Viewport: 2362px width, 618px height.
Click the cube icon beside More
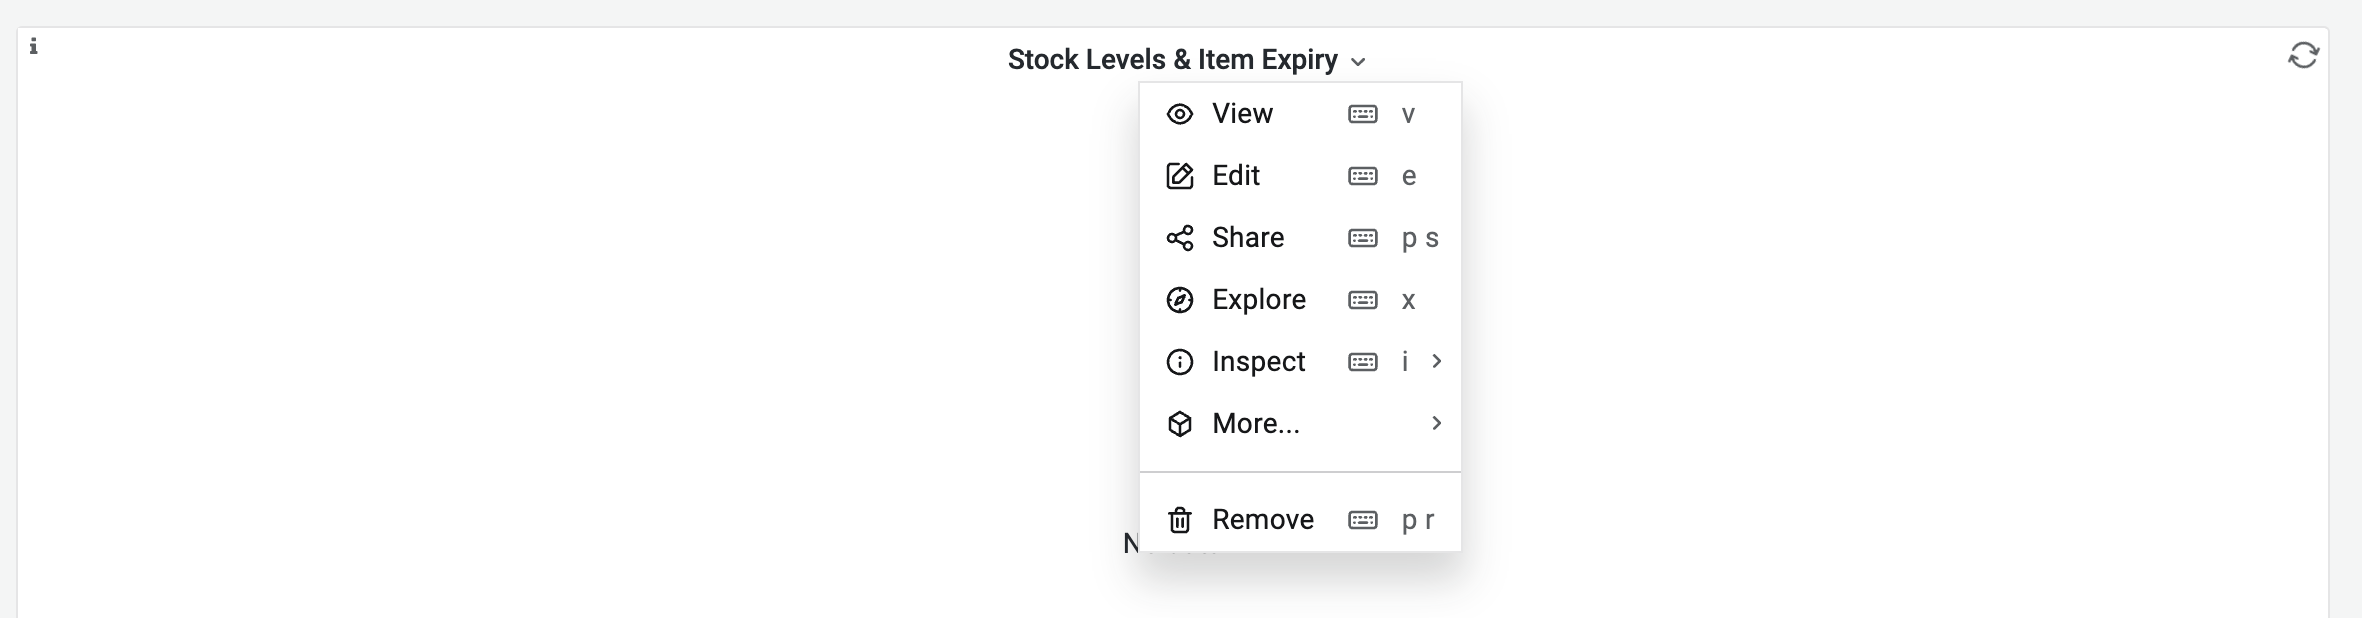[x=1180, y=424]
